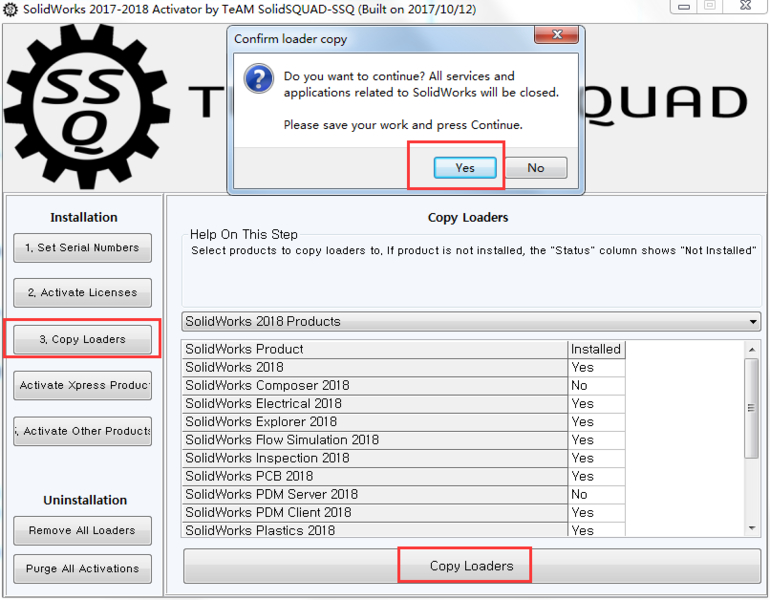Decline the loader copy with No
This screenshot has width=770, height=600.
pos(536,168)
